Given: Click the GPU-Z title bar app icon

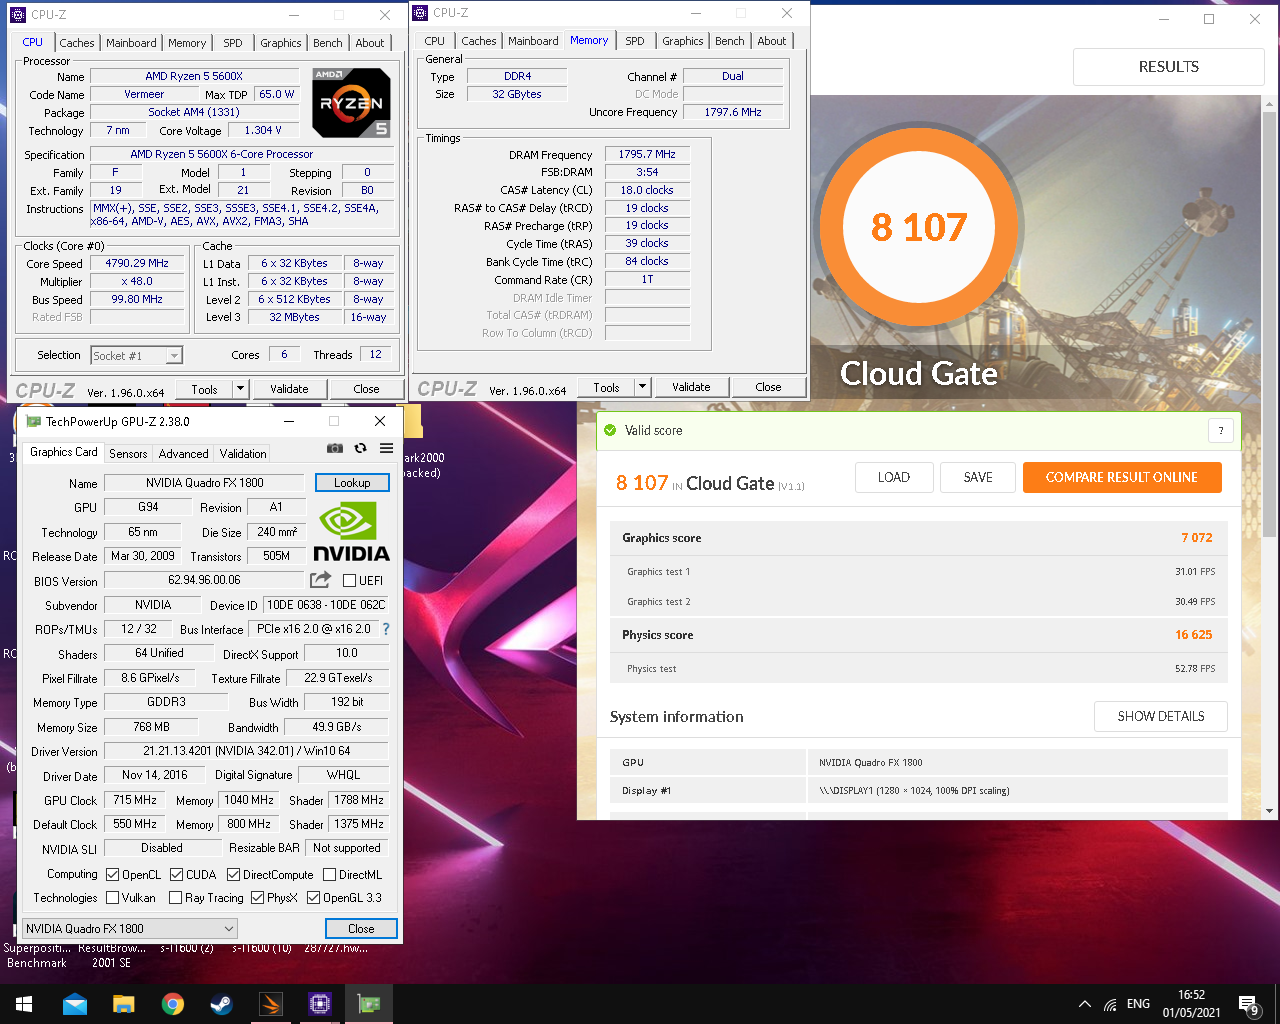Looking at the screenshot, I should (34, 421).
